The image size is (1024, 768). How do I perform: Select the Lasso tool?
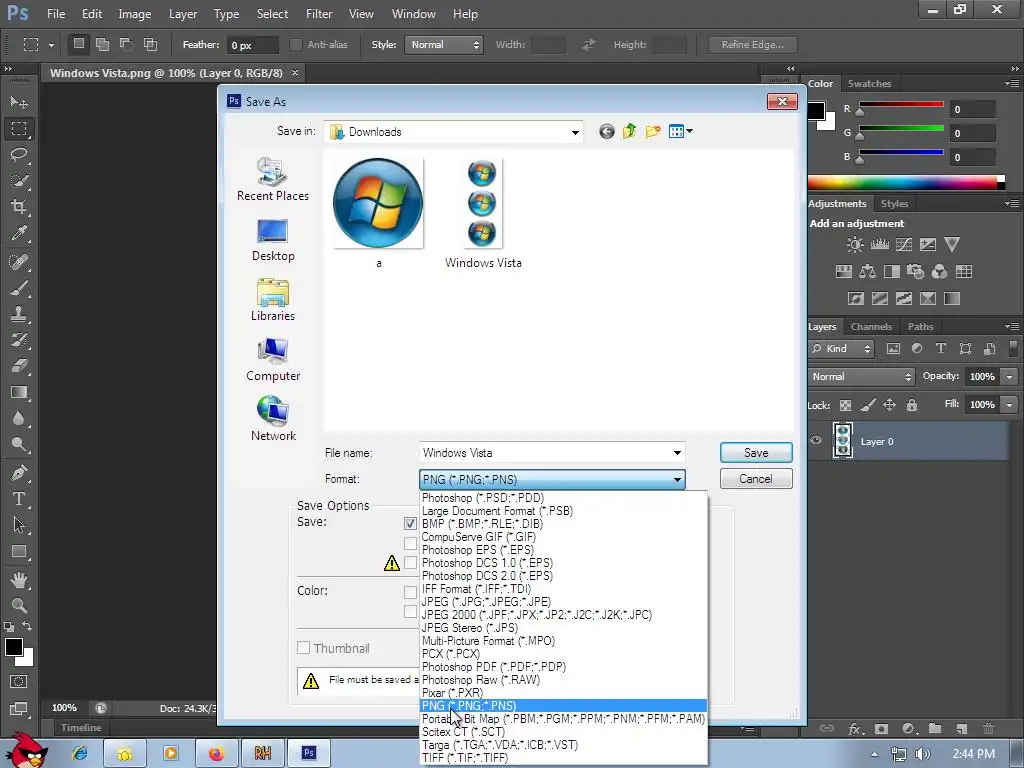(19, 155)
